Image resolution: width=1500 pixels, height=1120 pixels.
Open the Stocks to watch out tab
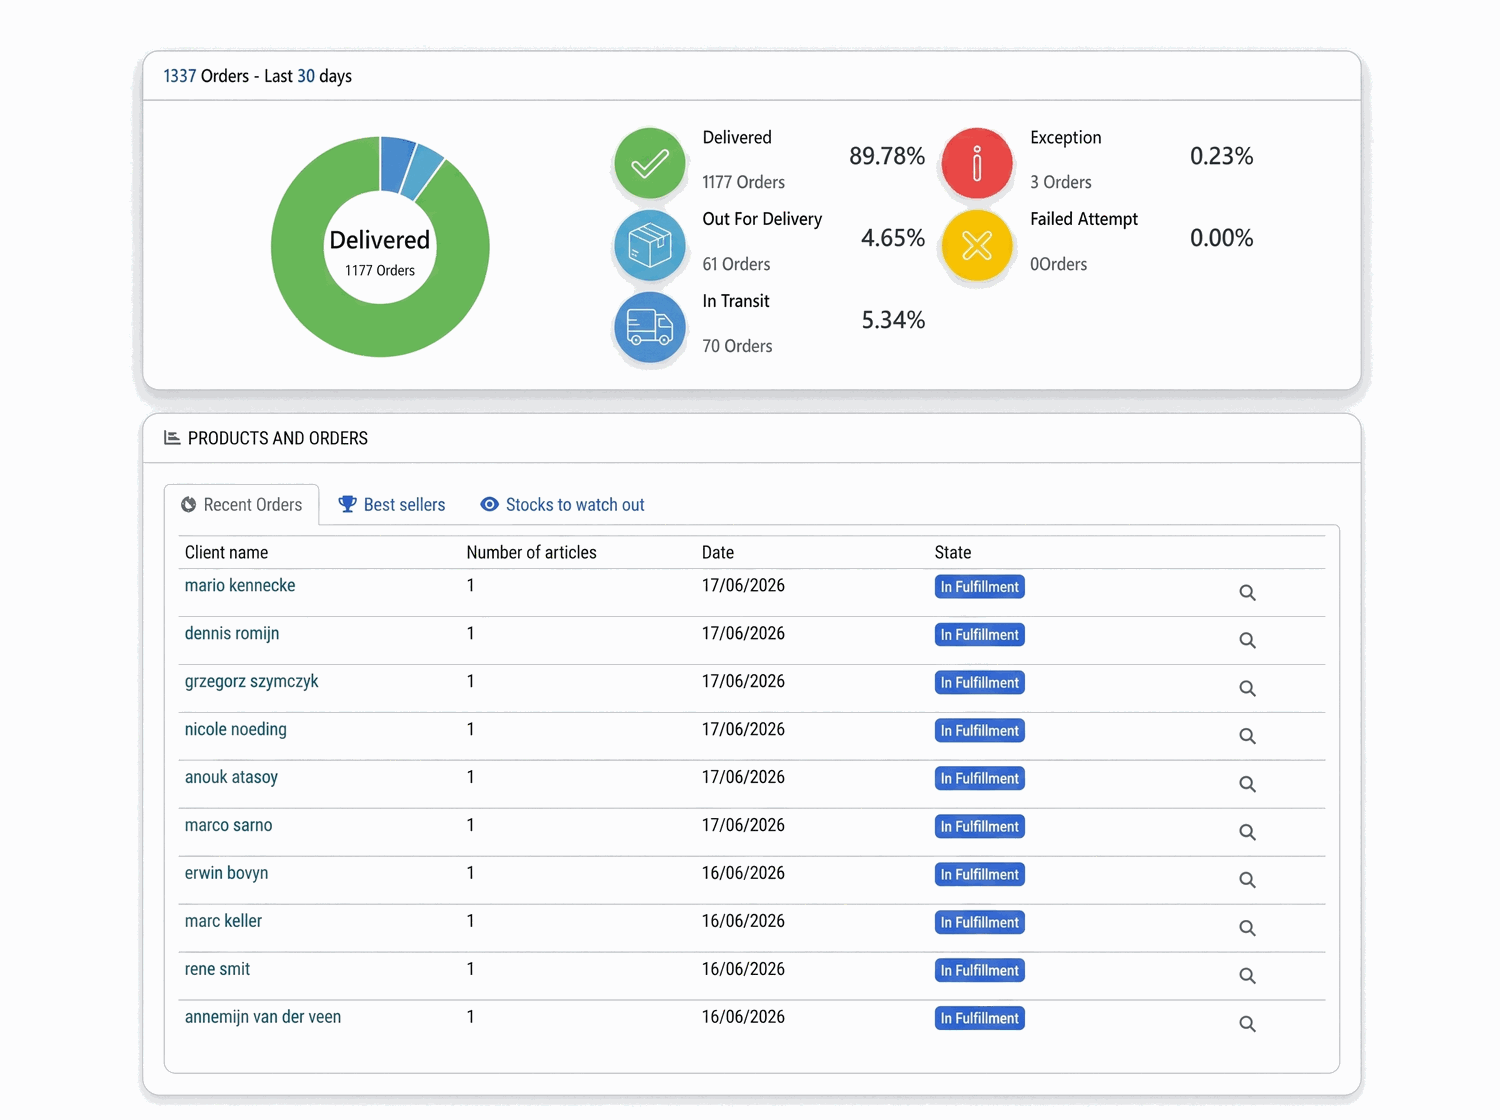click(x=562, y=505)
